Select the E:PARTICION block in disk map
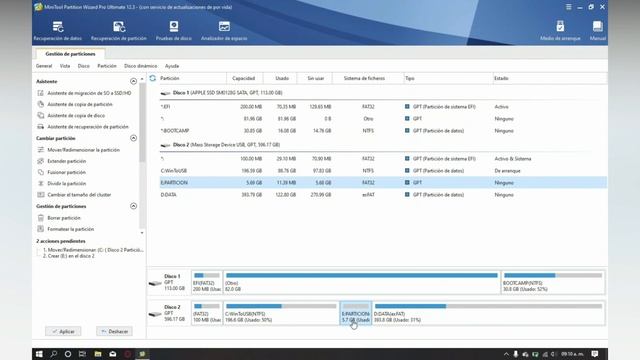Image resolution: width=640 pixels, height=360 pixels. [x=356, y=313]
